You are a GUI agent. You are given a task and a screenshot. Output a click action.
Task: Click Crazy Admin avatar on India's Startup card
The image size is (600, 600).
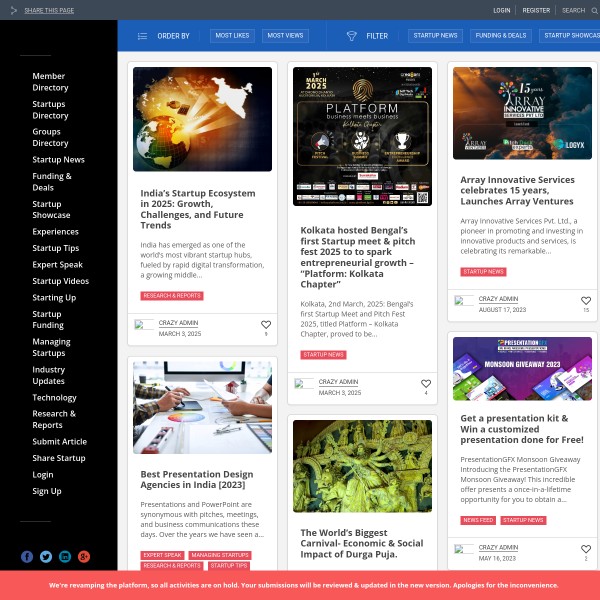[x=144, y=324]
